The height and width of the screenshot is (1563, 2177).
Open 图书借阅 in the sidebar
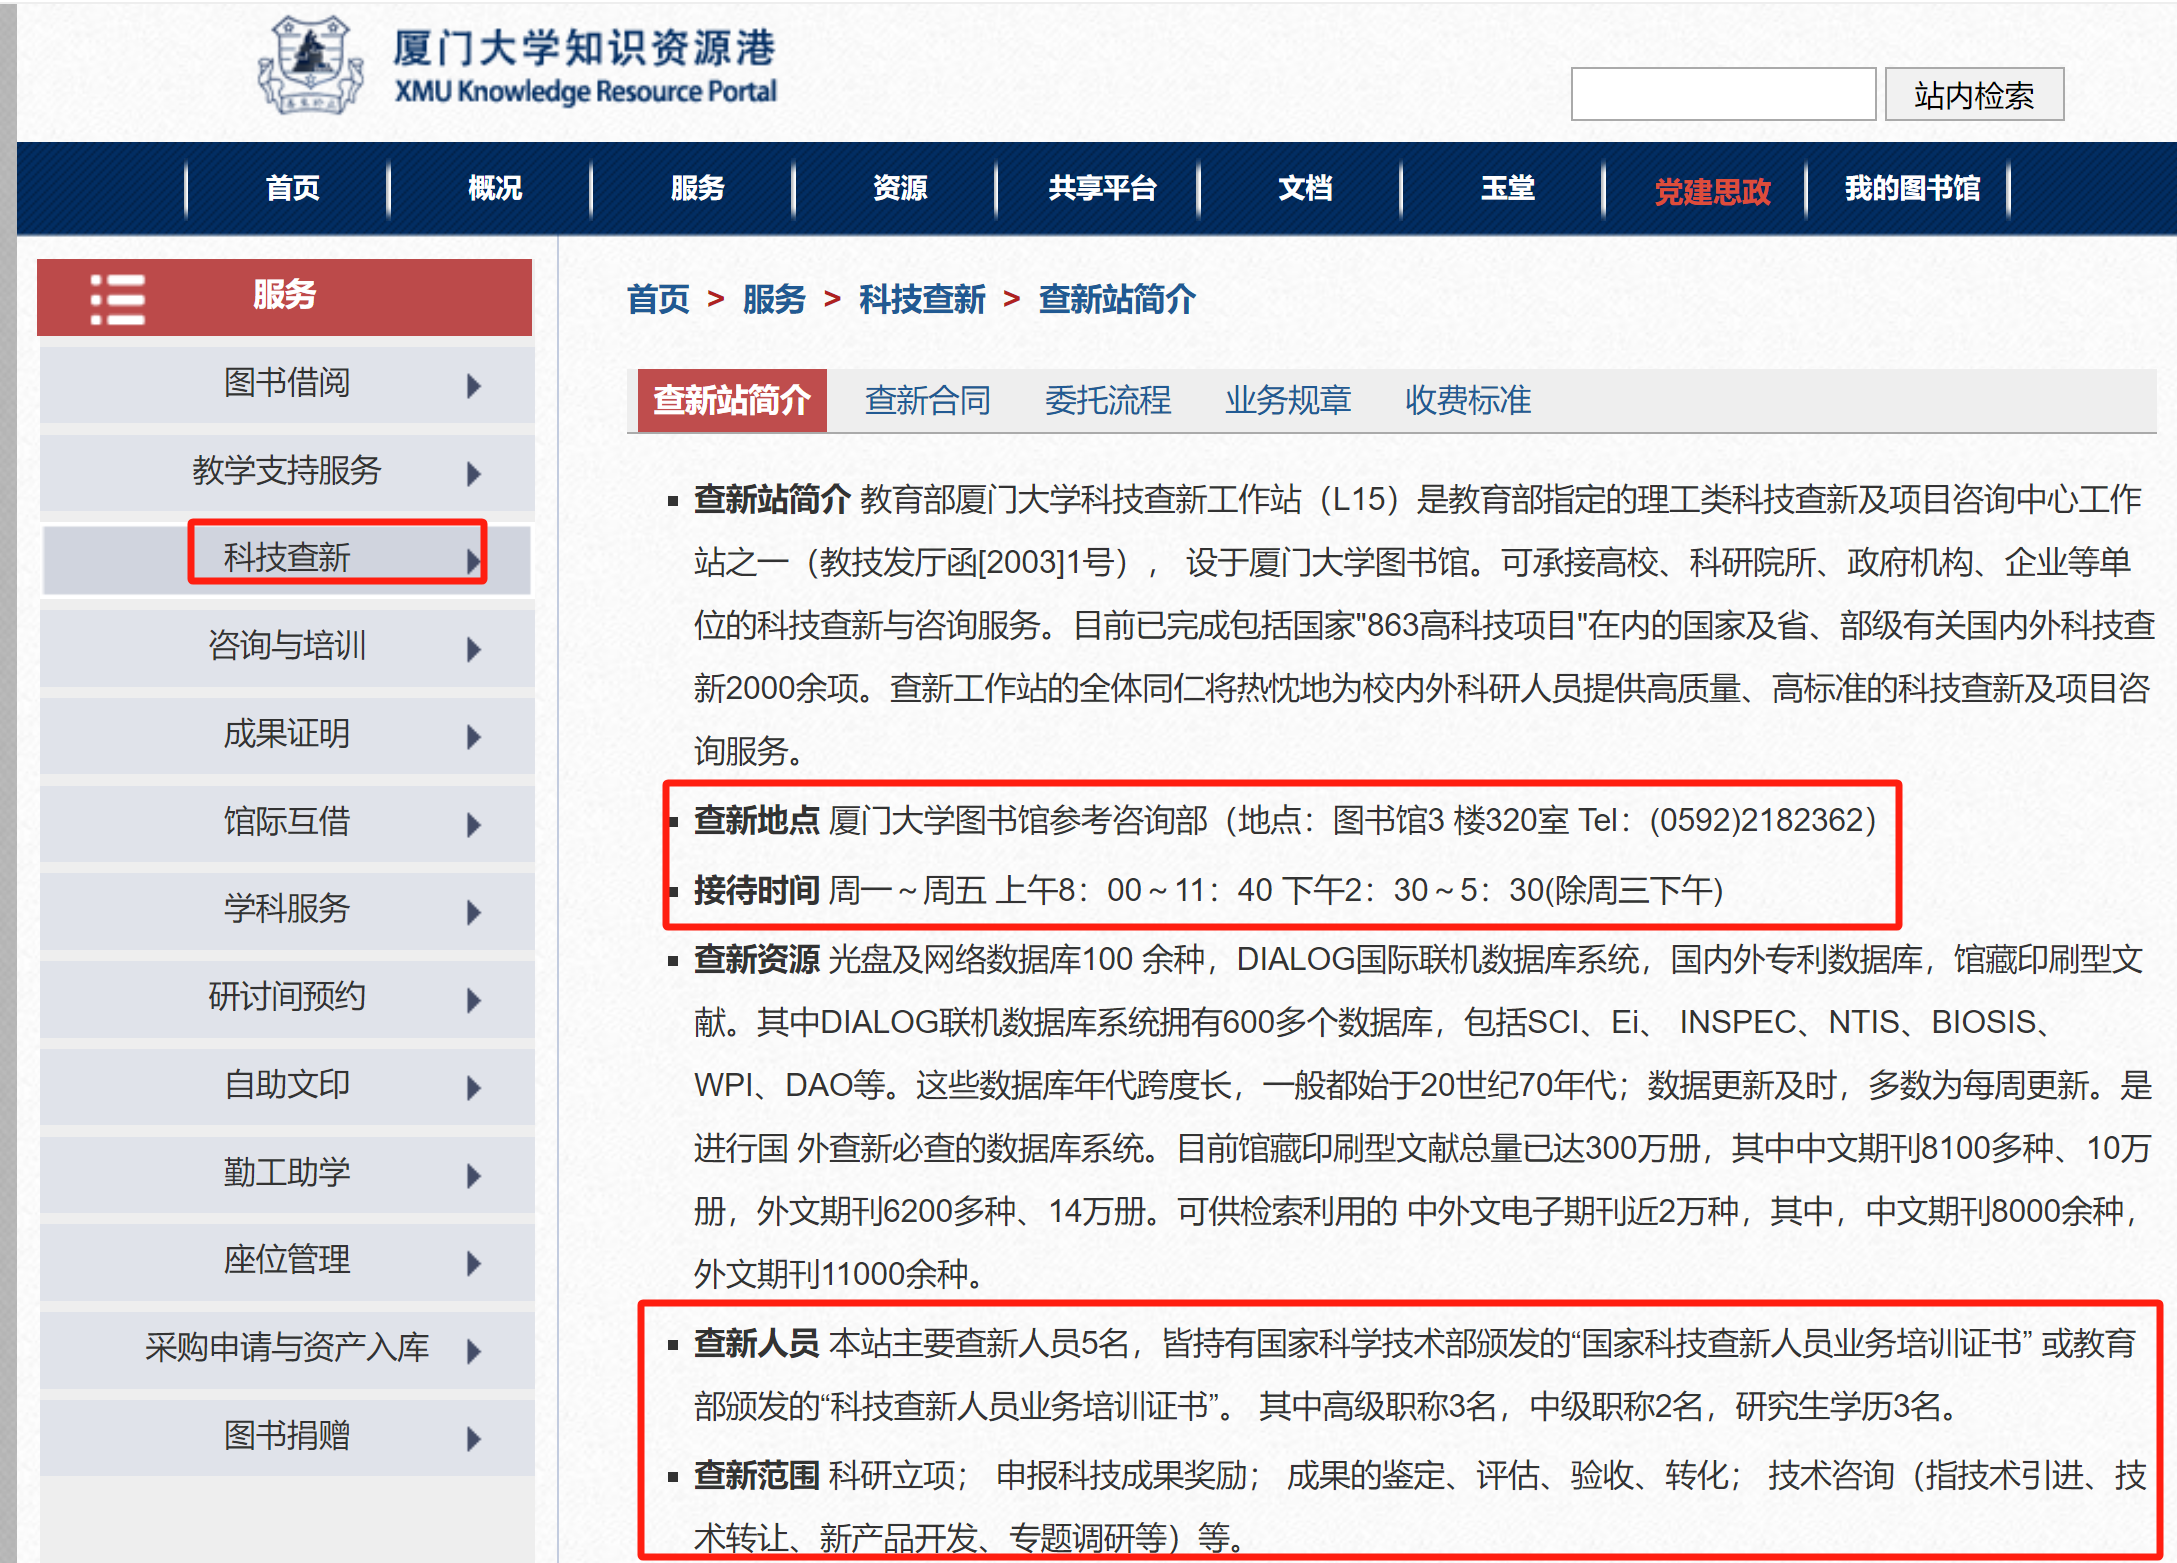287,385
